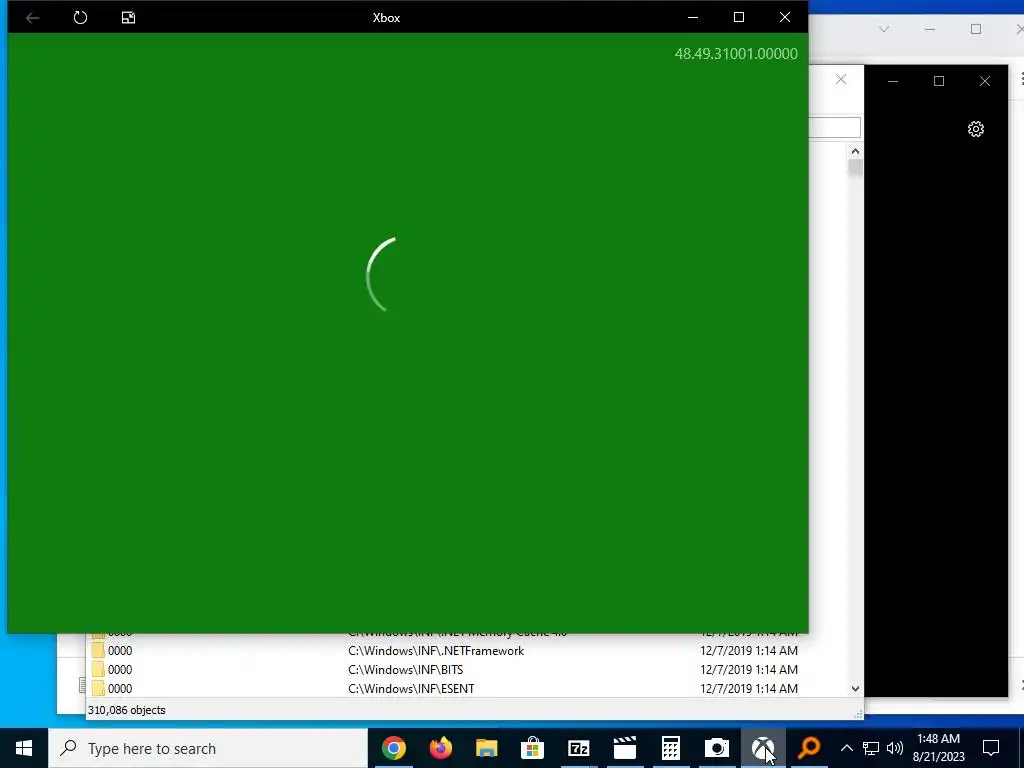Screen dimensions: 1024x768
Task: Click the Xbox back arrow button
Action: [x=32, y=18]
